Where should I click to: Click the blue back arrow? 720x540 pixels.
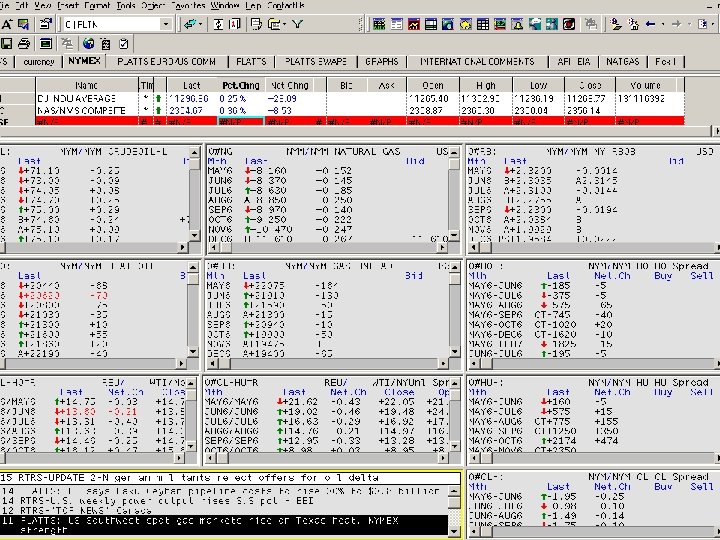point(651,24)
